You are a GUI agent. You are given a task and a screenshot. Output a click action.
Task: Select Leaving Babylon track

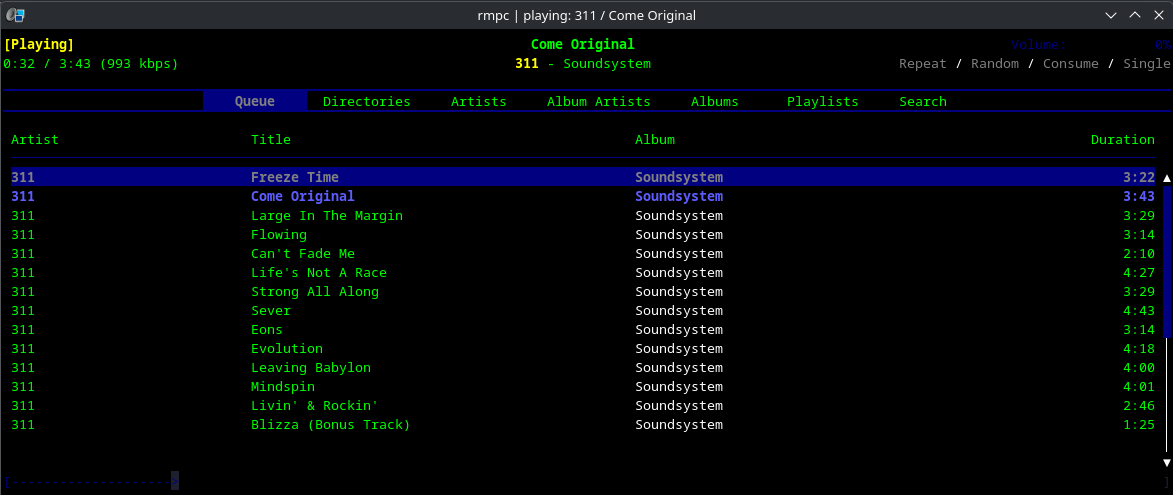coord(583,368)
